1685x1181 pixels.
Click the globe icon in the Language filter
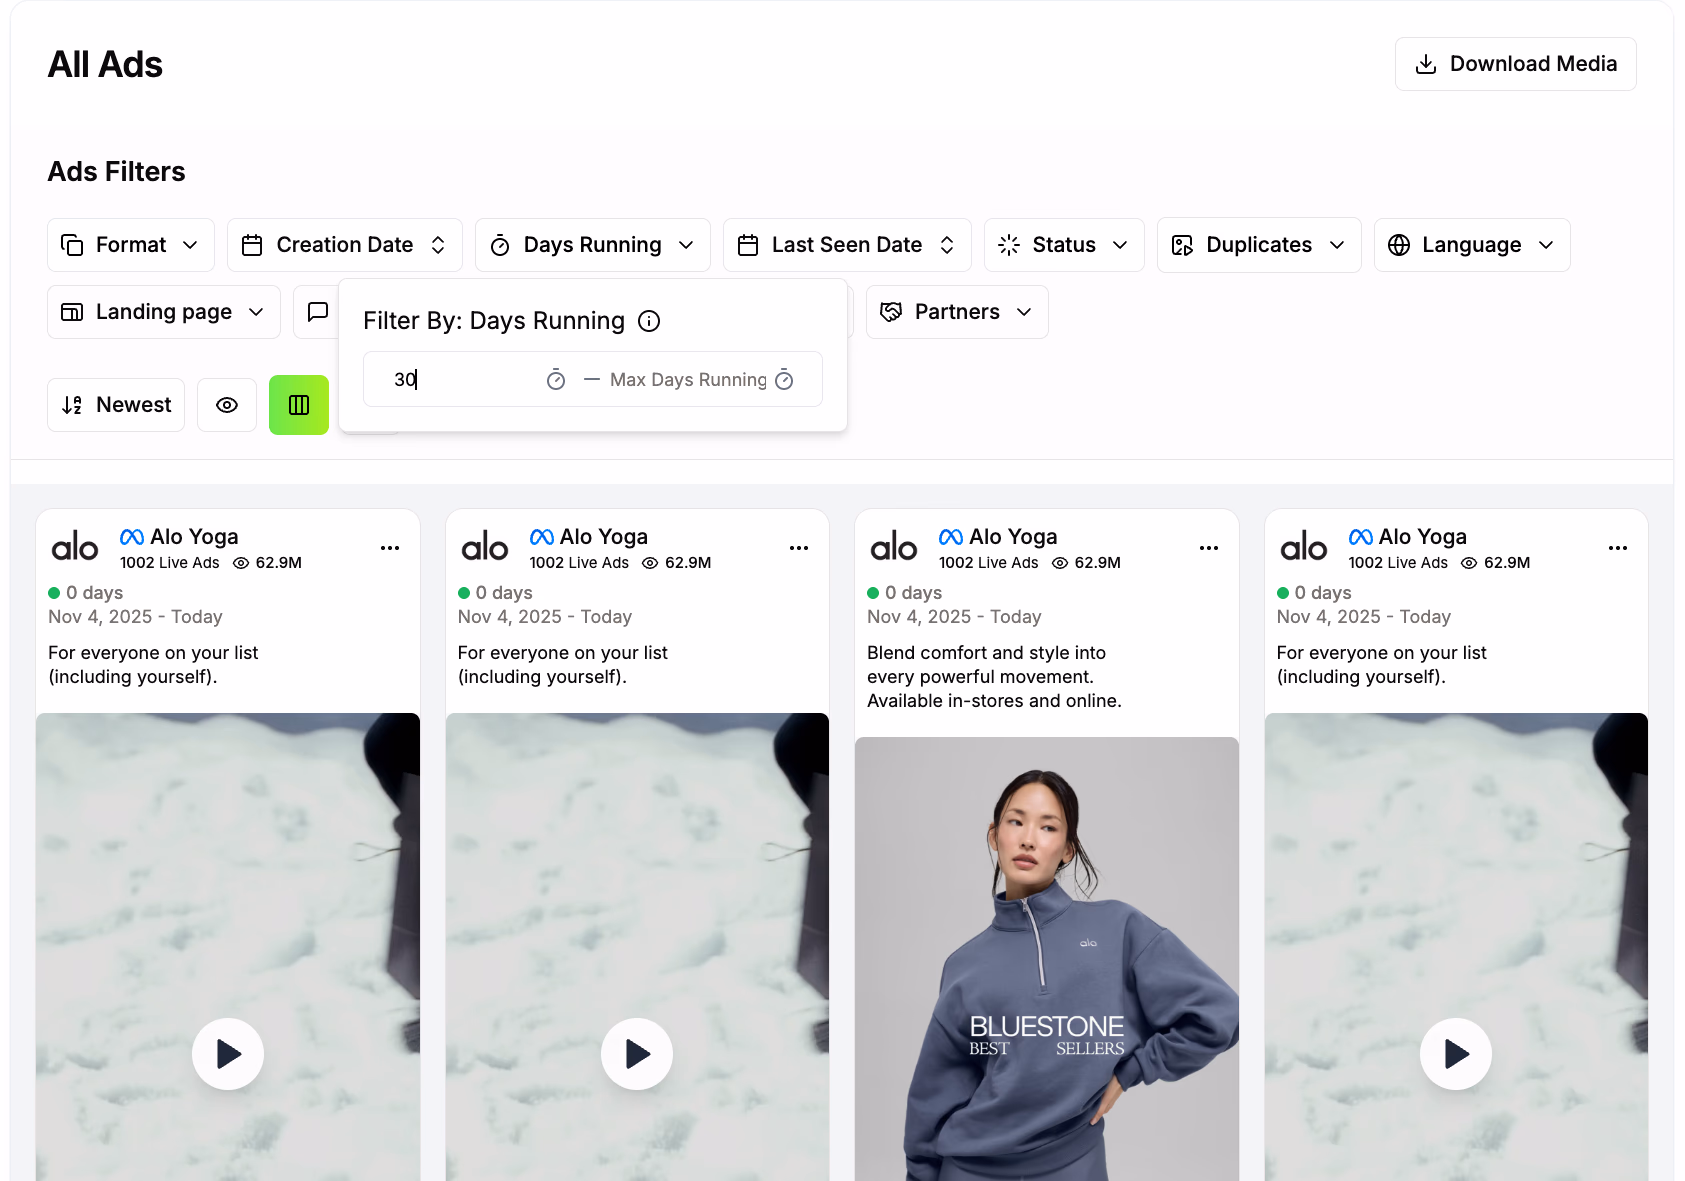click(x=1399, y=244)
